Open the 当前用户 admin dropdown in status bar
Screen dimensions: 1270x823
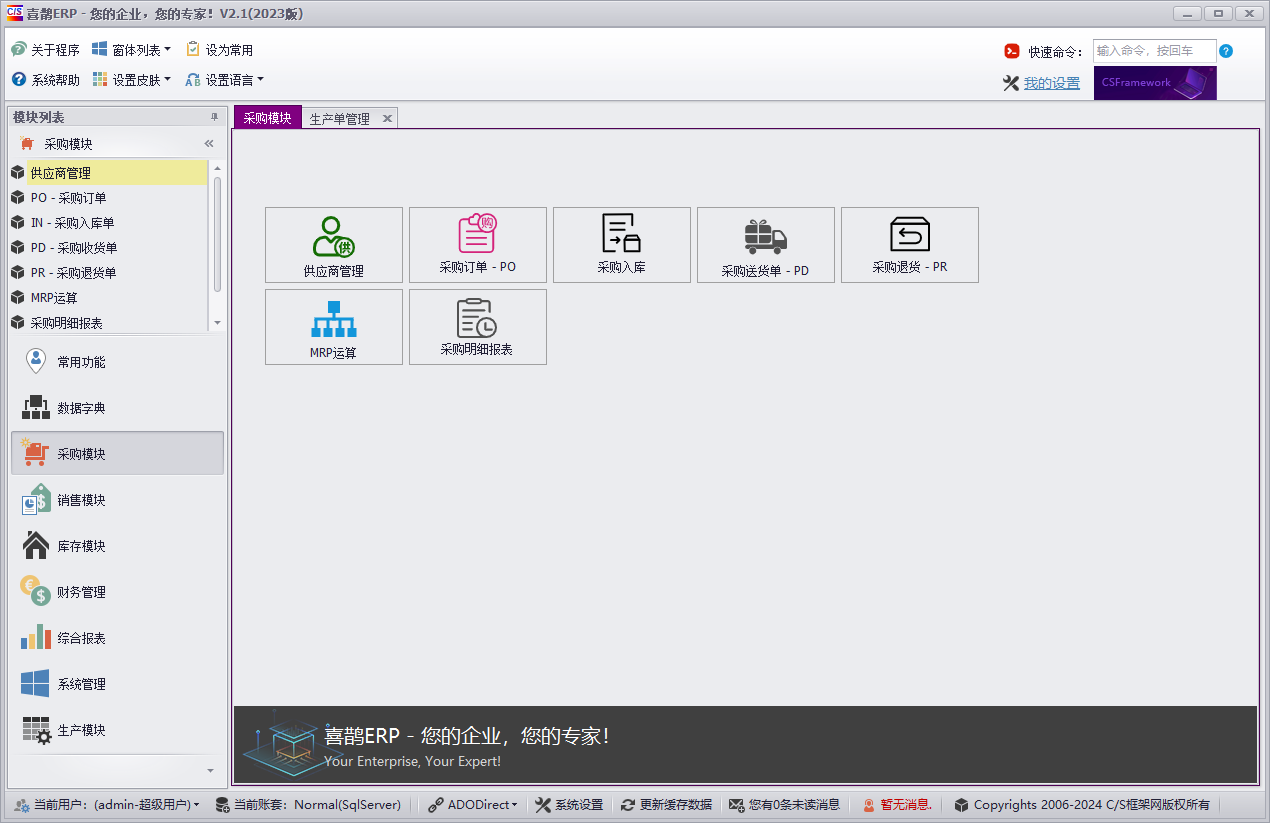pos(107,804)
